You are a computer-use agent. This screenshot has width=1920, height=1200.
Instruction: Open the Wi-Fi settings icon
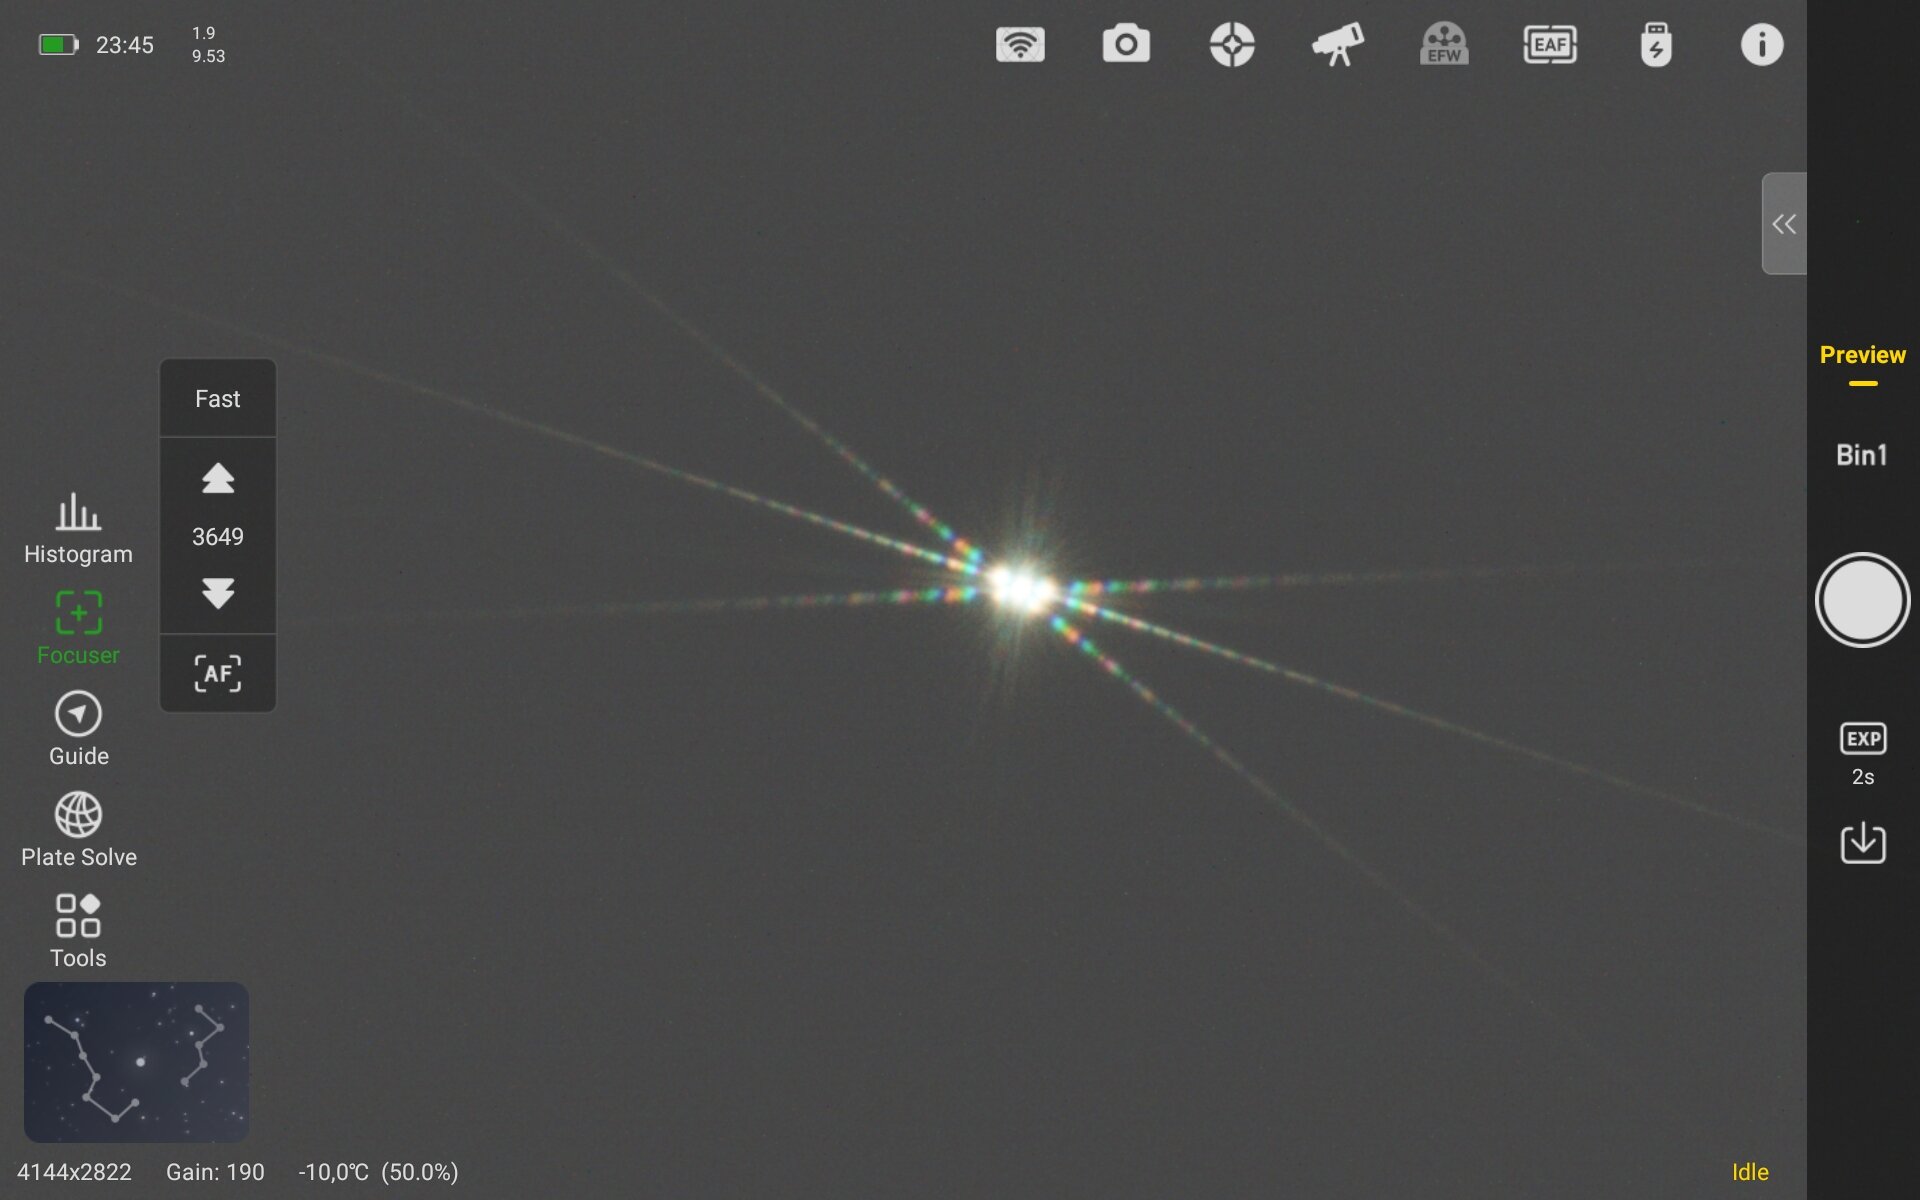click(1020, 45)
